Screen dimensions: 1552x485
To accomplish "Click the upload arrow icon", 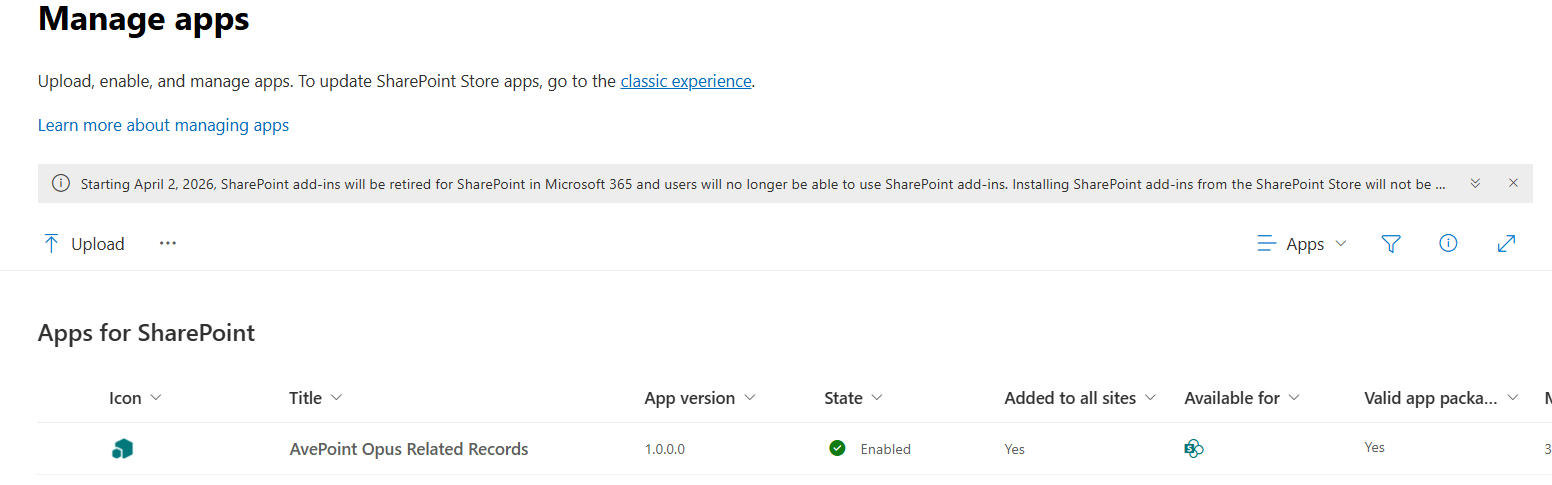I will point(51,244).
